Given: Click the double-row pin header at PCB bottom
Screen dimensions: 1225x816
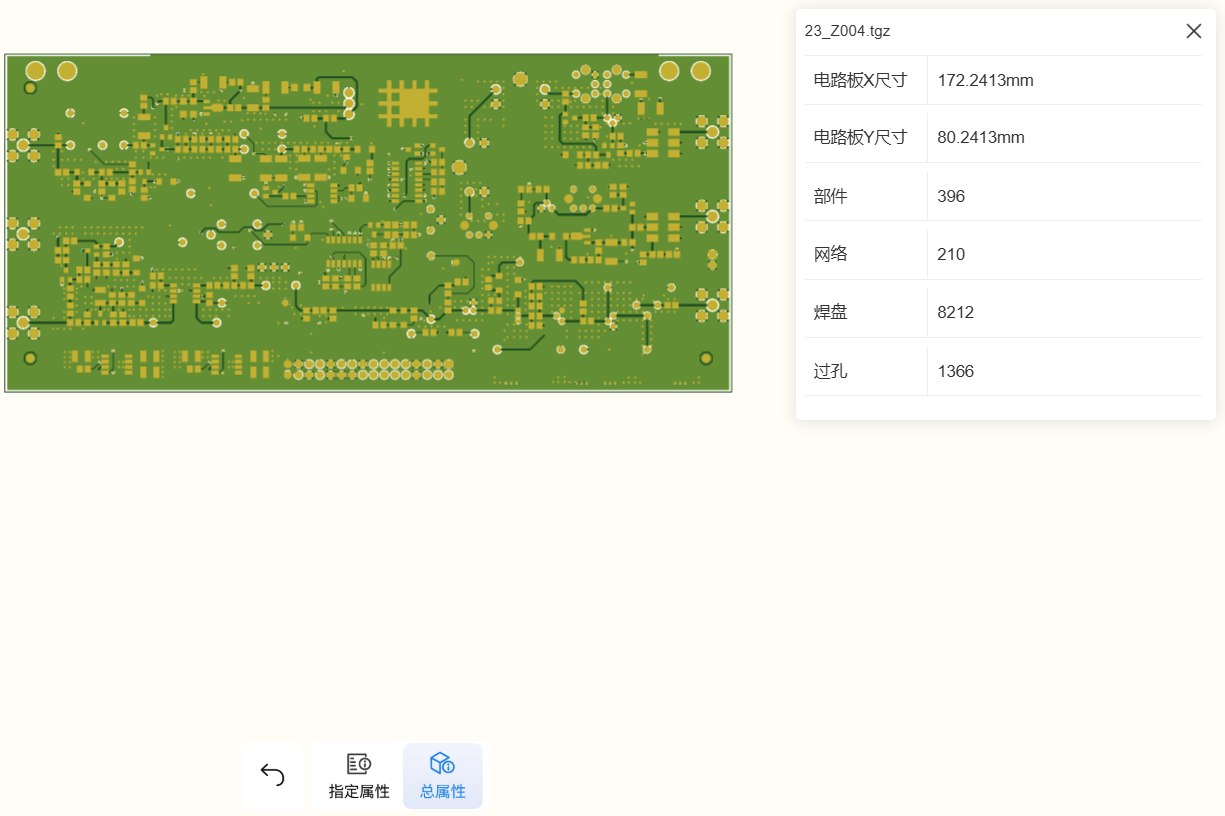Looking at the screenshot, I should pos(369,370).
